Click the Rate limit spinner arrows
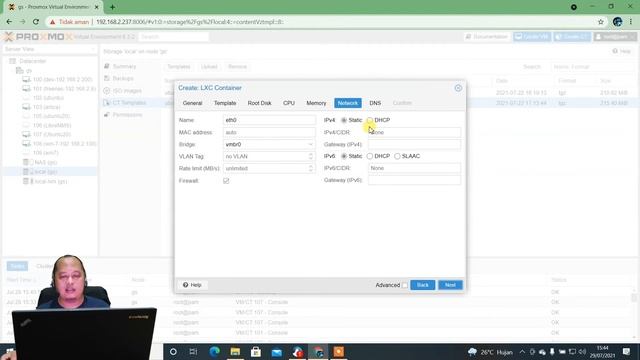640x360 pixels. pyautogui.click(x=311, y=168)
